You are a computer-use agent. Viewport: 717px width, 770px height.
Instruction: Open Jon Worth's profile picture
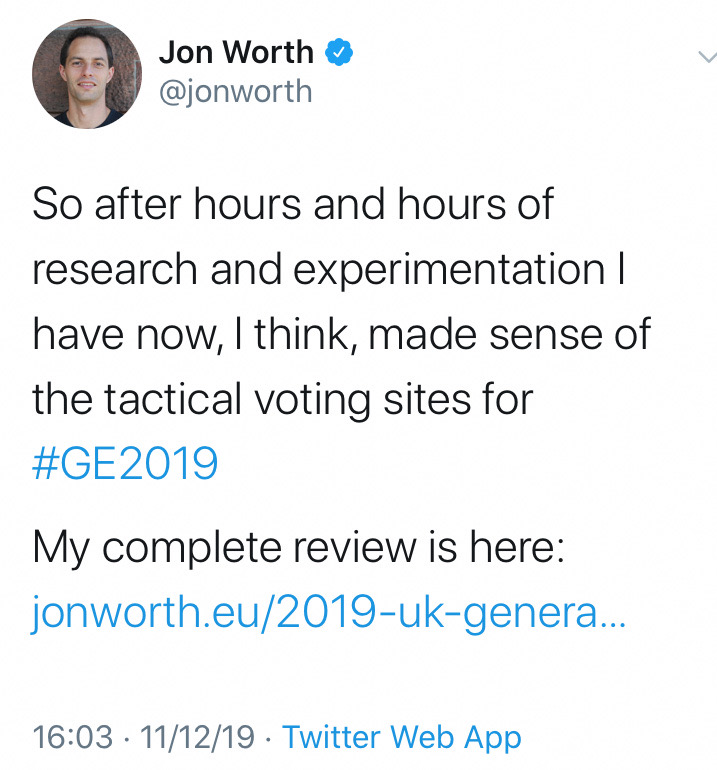point(87,74)
